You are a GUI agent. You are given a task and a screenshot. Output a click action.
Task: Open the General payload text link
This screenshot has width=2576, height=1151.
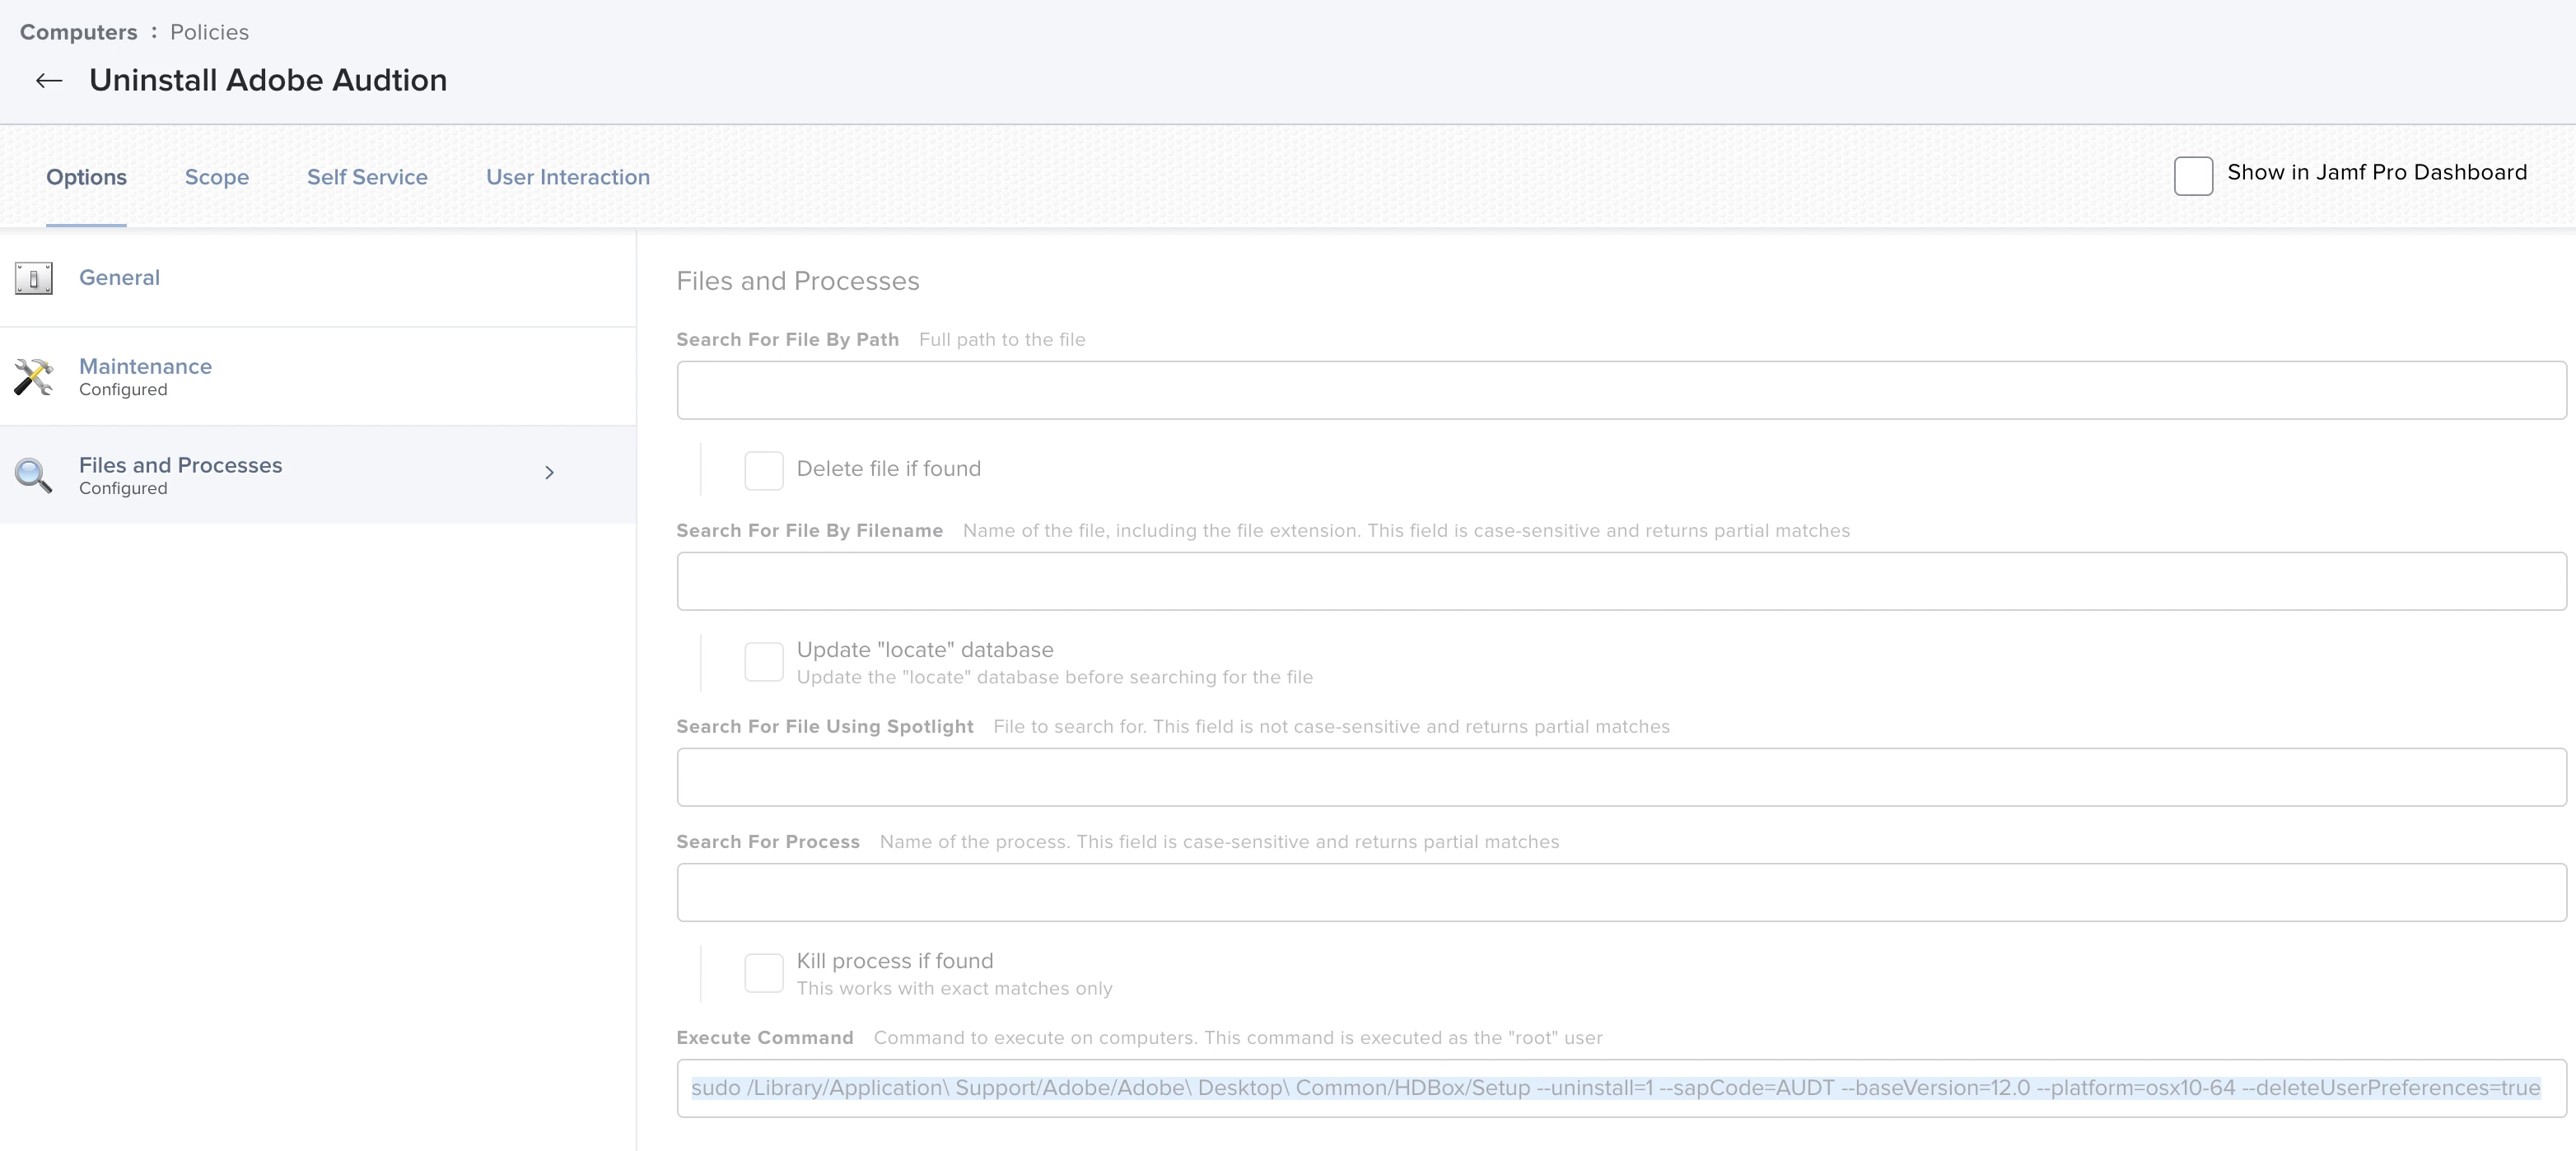click(x=119, y=278)
